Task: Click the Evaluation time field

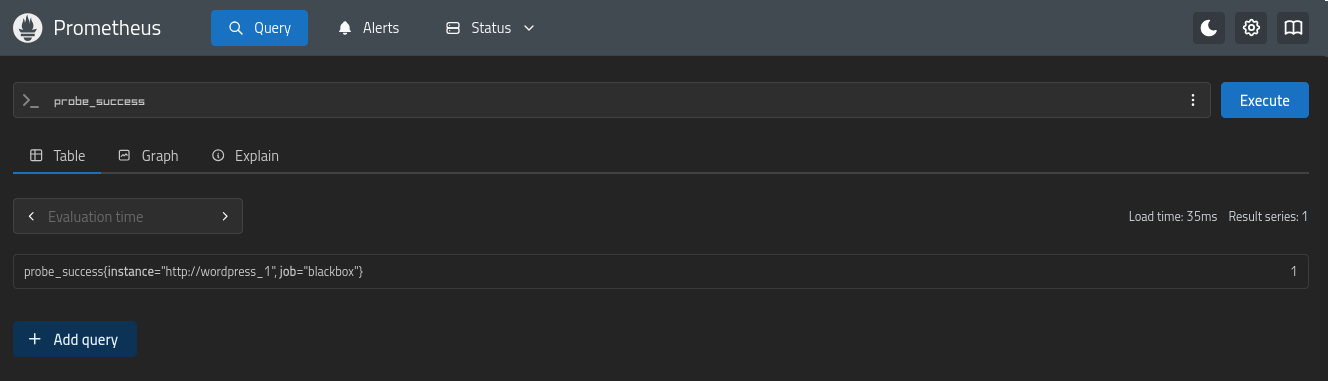Action: (128, 216)
